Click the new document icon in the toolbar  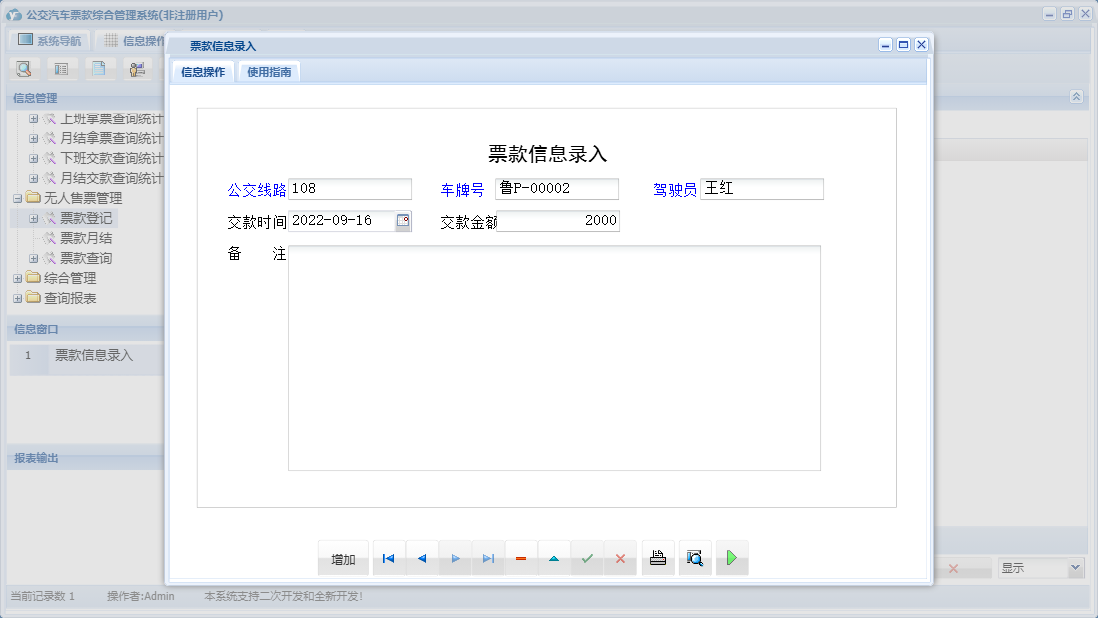[x=98, y=68]
